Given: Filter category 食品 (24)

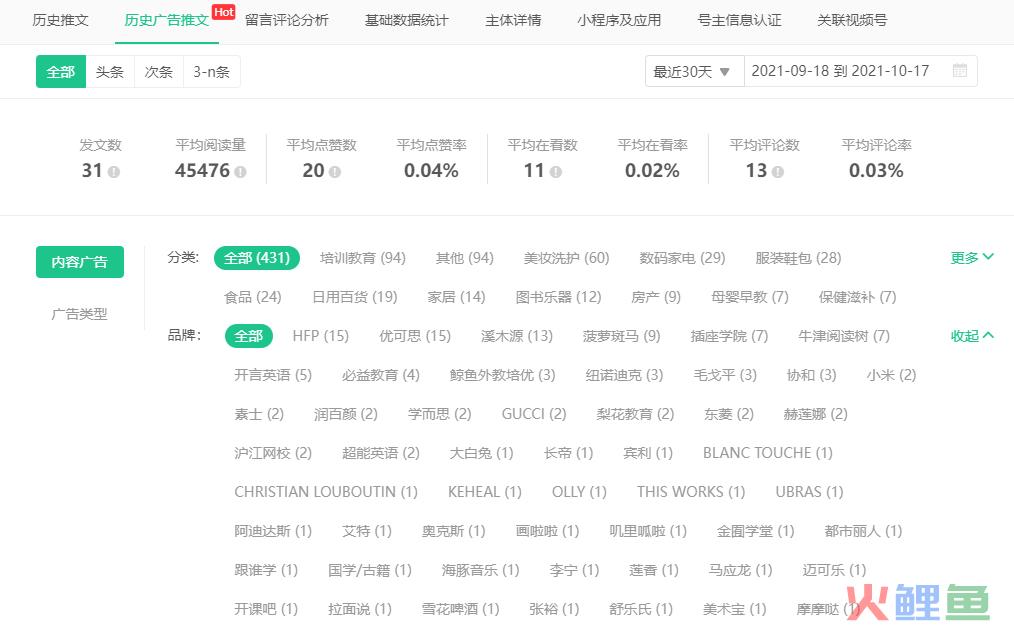Looking at the screenshot, I should [x=253, y=297].
